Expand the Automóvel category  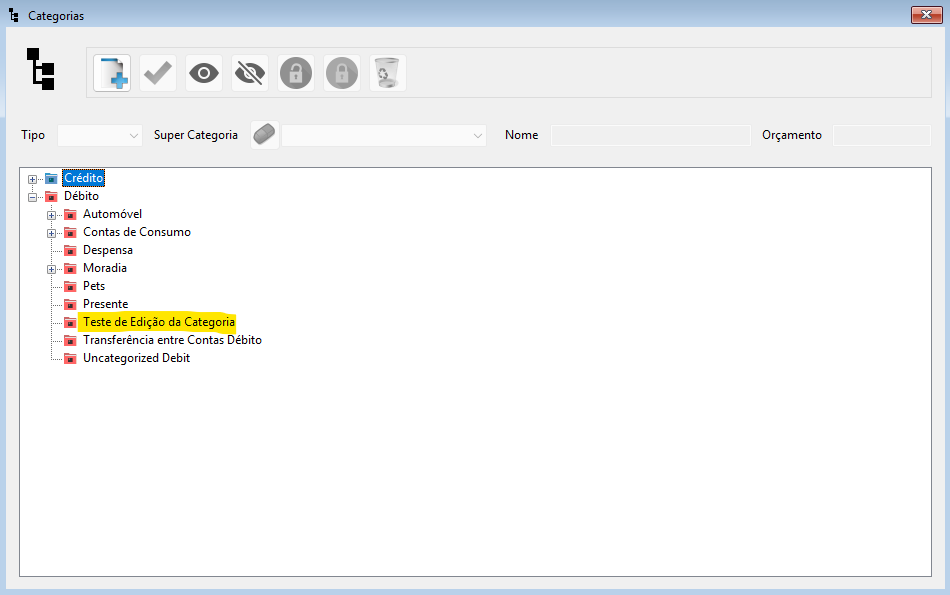tap(52, 215)
